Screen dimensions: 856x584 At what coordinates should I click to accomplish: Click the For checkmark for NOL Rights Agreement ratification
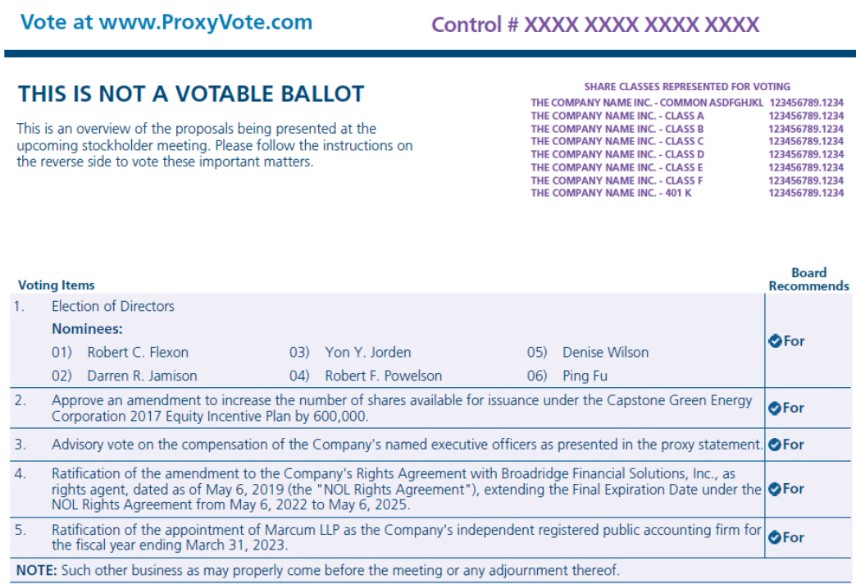click(774, 489)
